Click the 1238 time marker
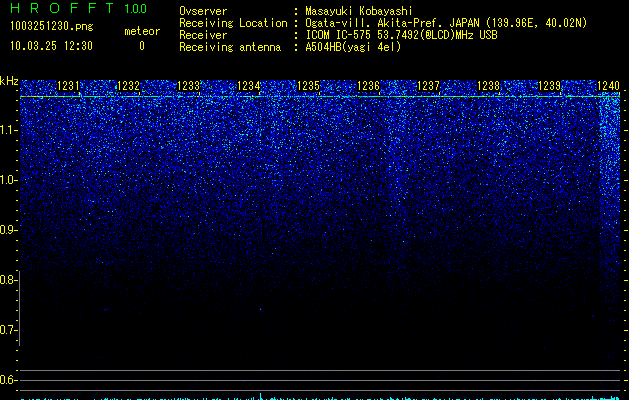629x400 pixels. pyautogui.click(x=489, y=86)
